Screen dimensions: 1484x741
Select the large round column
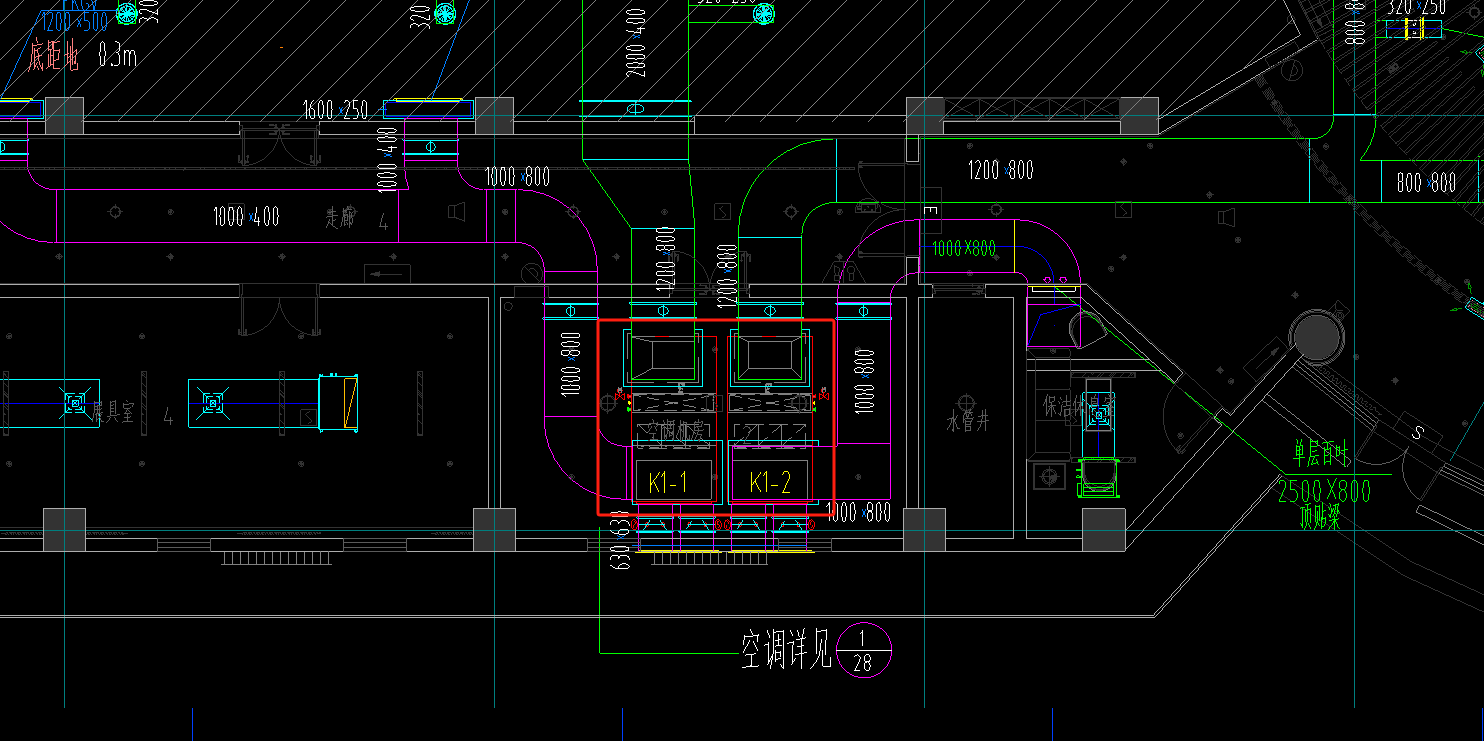[x=1319, y=339]
